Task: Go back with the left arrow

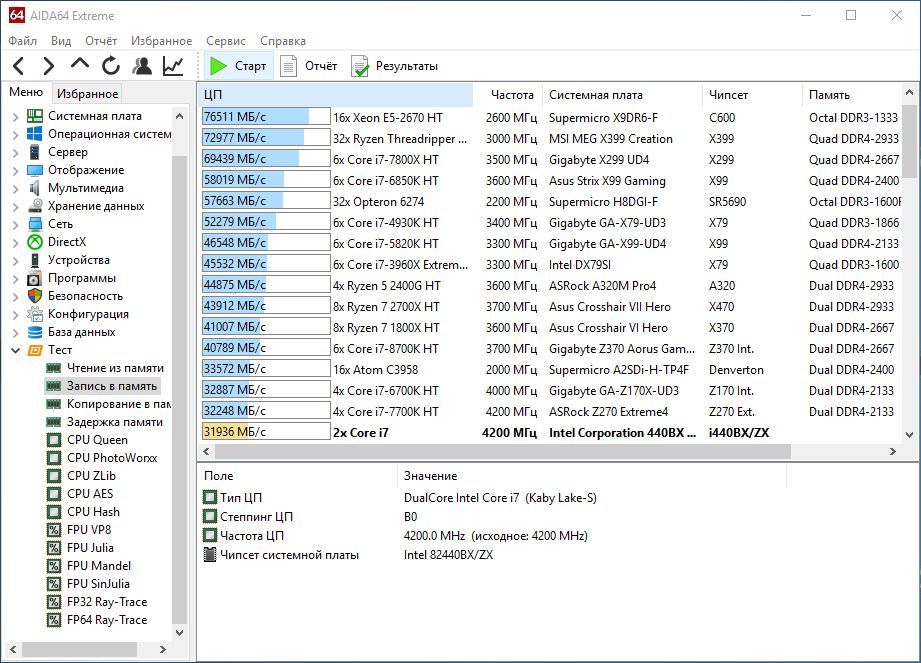Action: (19, 66)
